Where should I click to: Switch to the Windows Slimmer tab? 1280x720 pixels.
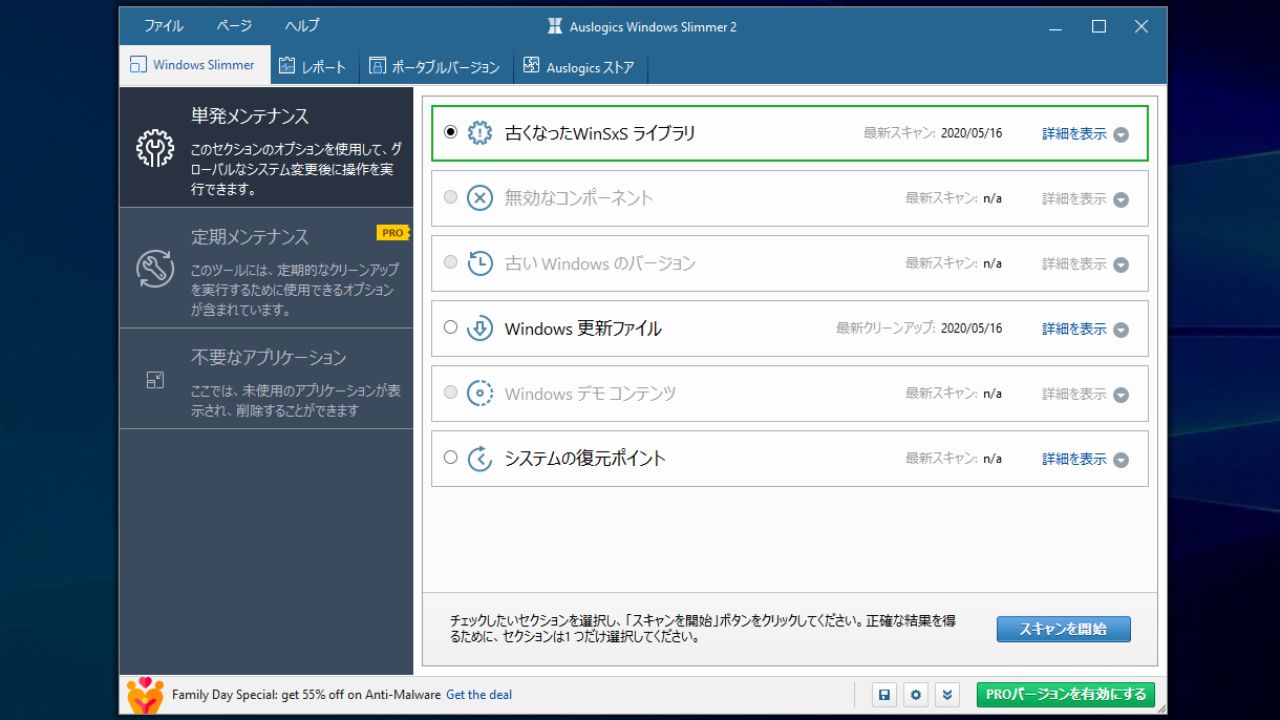(195, 65)
